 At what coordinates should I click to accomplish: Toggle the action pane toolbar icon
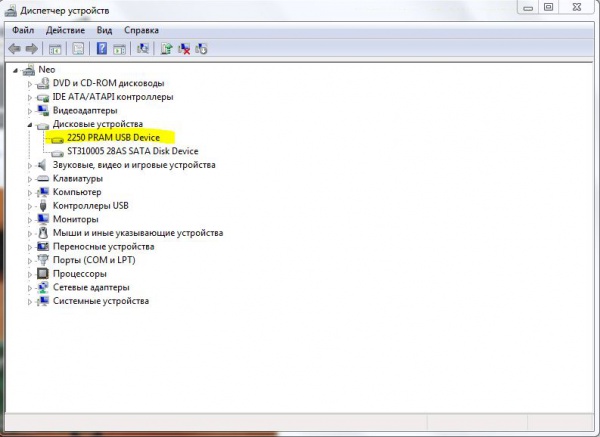[x=119, y=49]
